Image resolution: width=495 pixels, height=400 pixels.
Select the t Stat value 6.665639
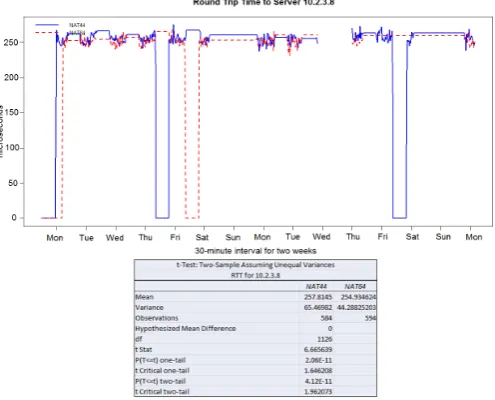click(x=318, y=349)
